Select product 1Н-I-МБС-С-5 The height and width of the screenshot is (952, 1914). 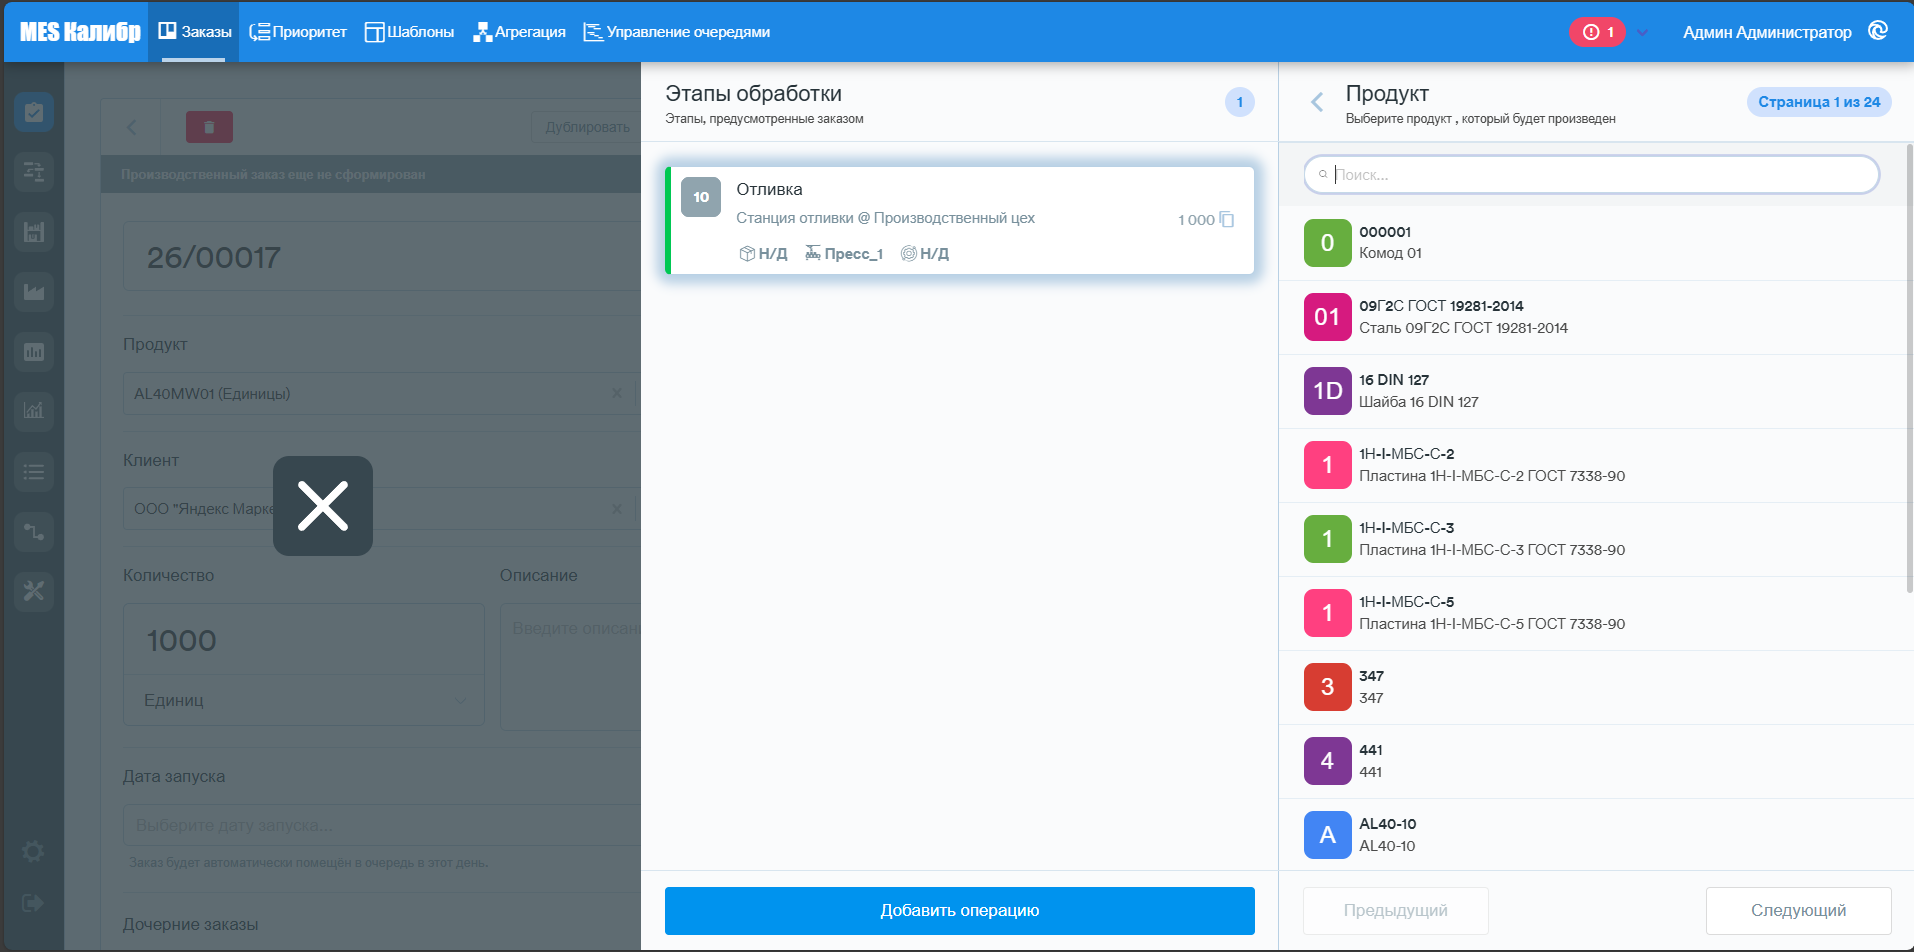tap(1594, 613)
